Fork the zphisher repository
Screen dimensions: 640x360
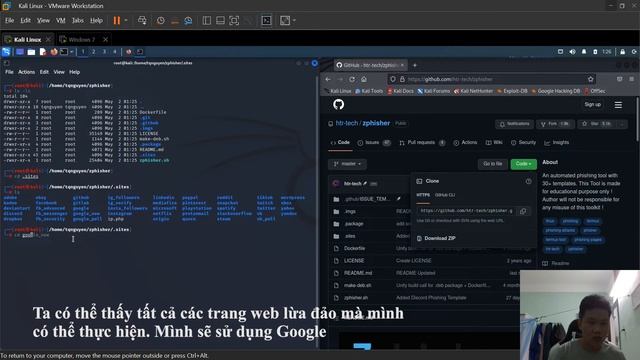coord(555,124)
